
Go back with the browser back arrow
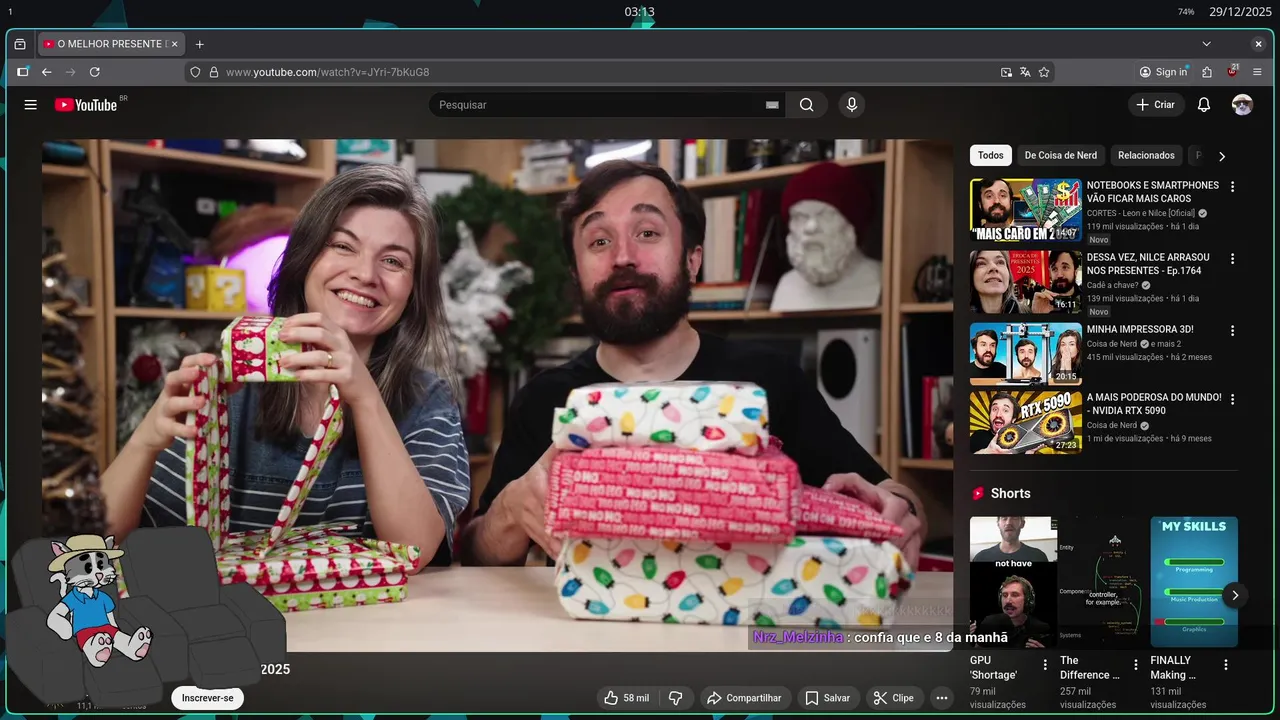(x=46, y=72)
